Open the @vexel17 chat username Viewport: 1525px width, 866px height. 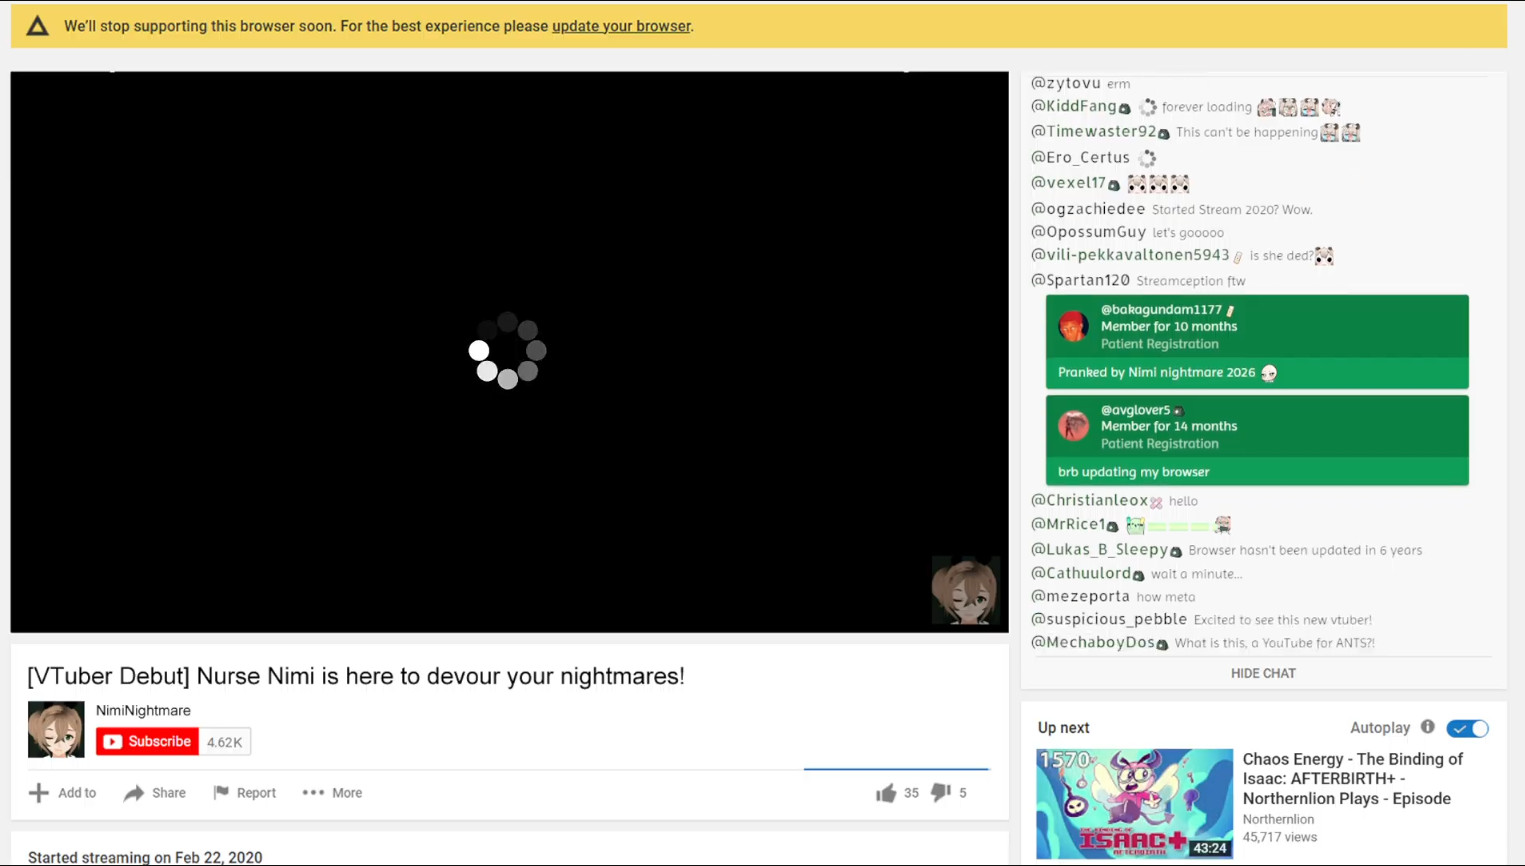click(x=1068, y=183)
